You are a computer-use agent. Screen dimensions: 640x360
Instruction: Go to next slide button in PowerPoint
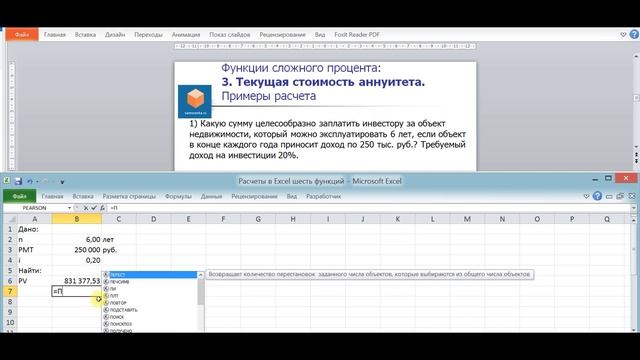tap(636, 162)
